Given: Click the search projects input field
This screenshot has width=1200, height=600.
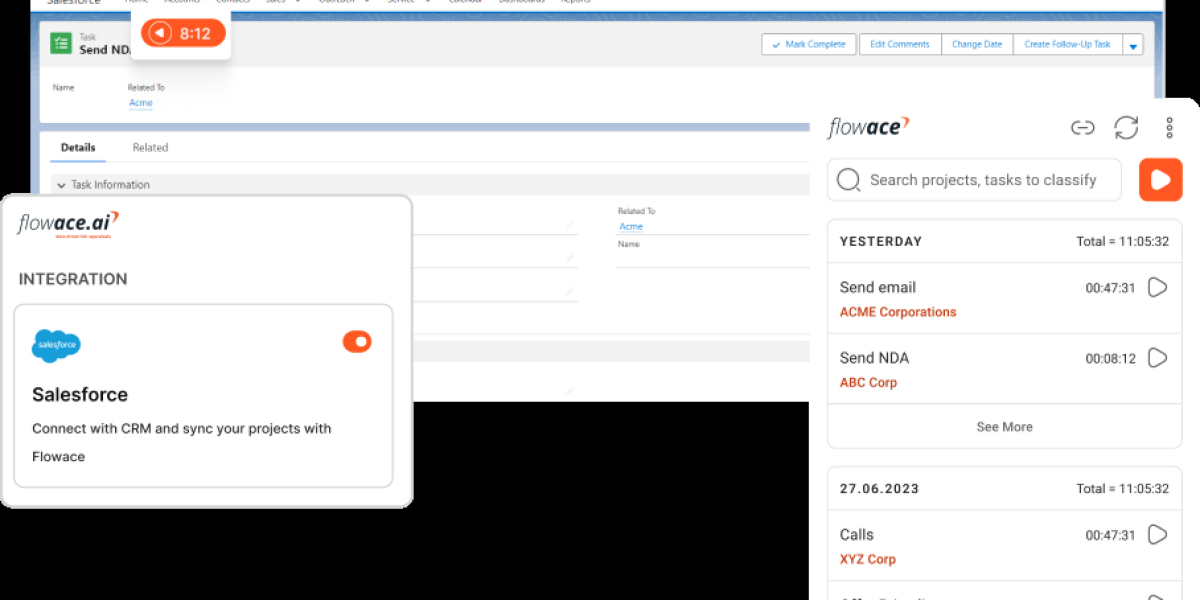Looking at the screenshot, I should click(x=973, y=180).
